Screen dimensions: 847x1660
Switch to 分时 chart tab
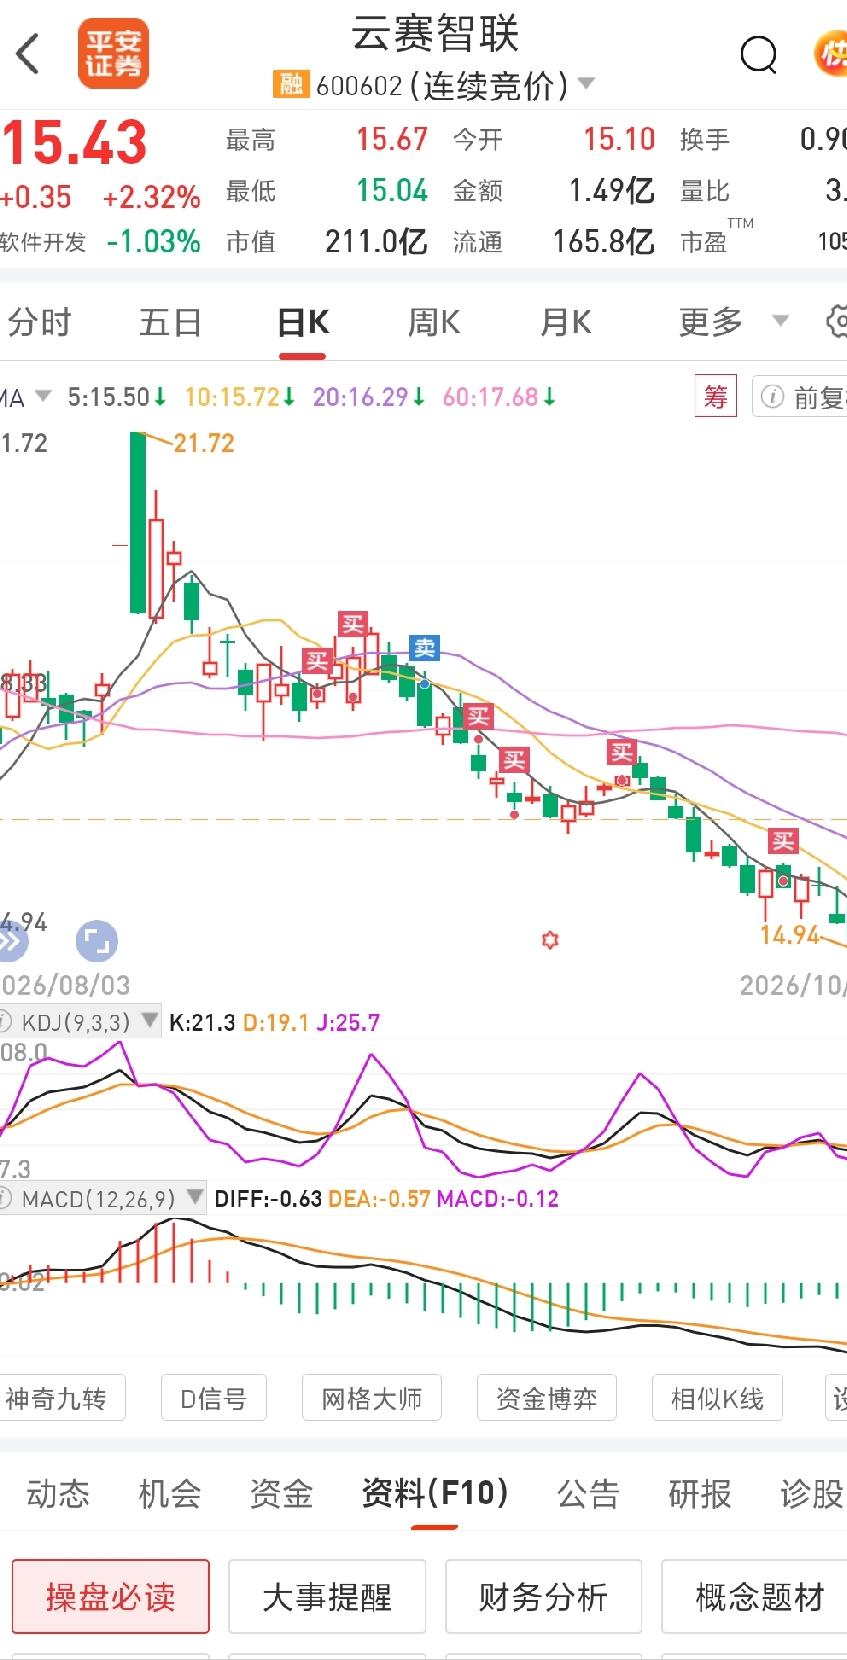(x=40, y=322)
